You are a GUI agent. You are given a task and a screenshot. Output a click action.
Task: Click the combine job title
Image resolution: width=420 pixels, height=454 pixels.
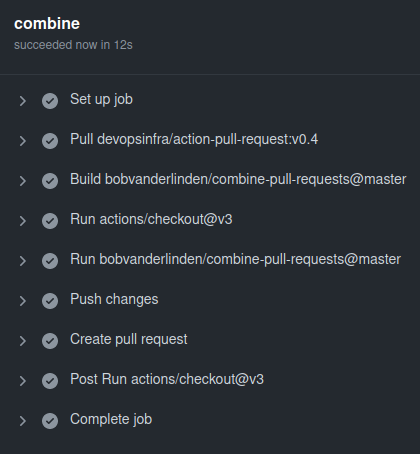pos(47,24)
